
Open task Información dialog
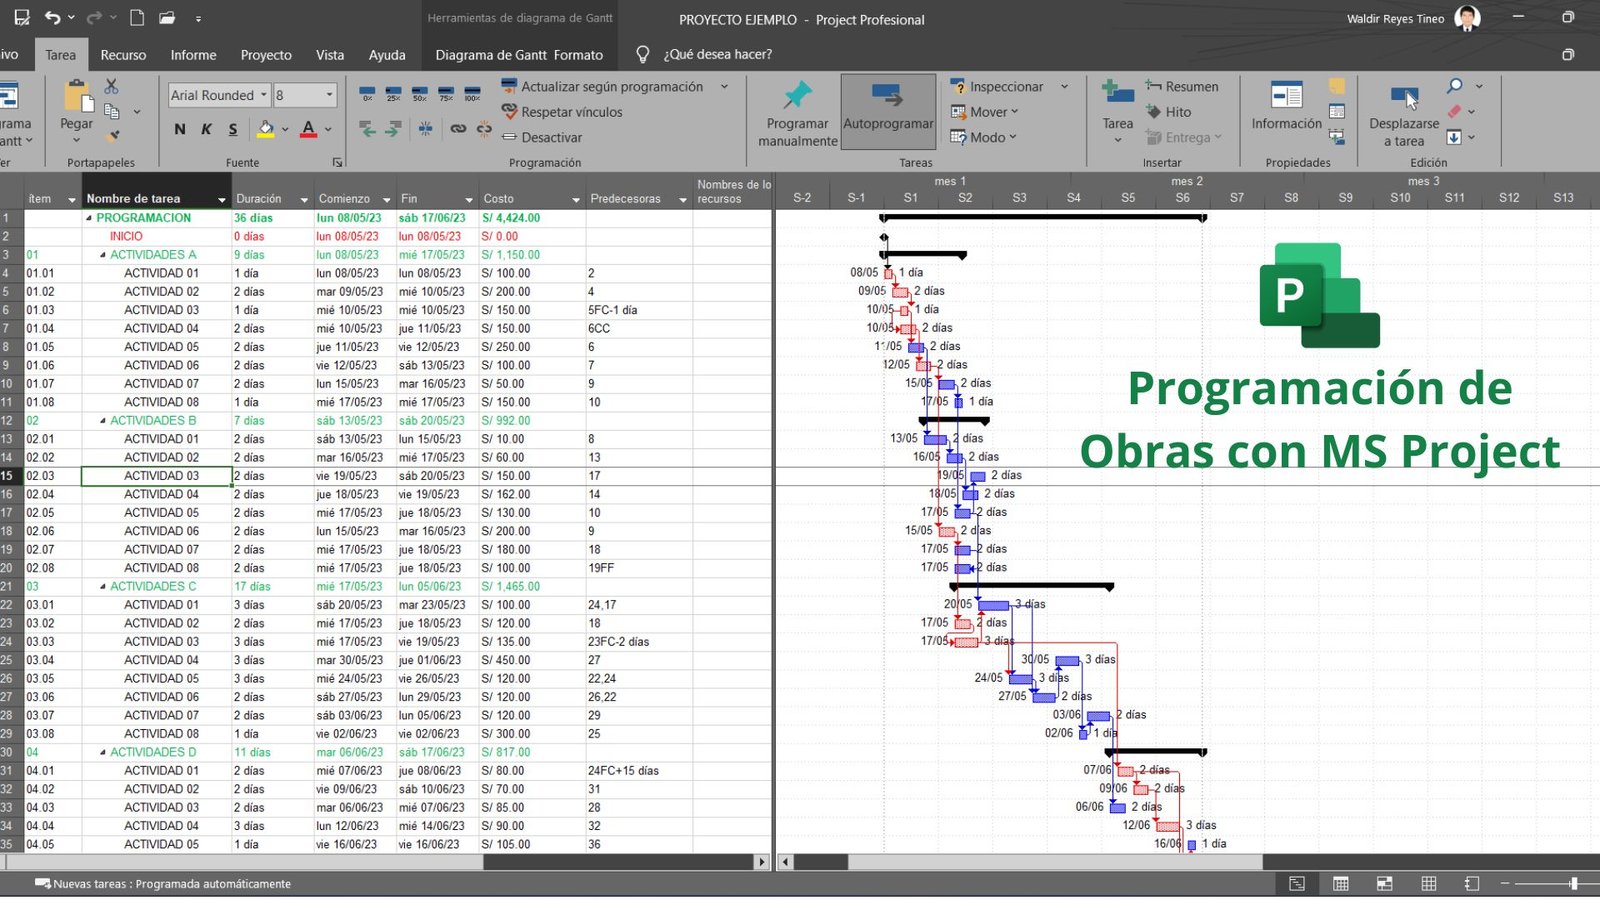point(1286,106)
